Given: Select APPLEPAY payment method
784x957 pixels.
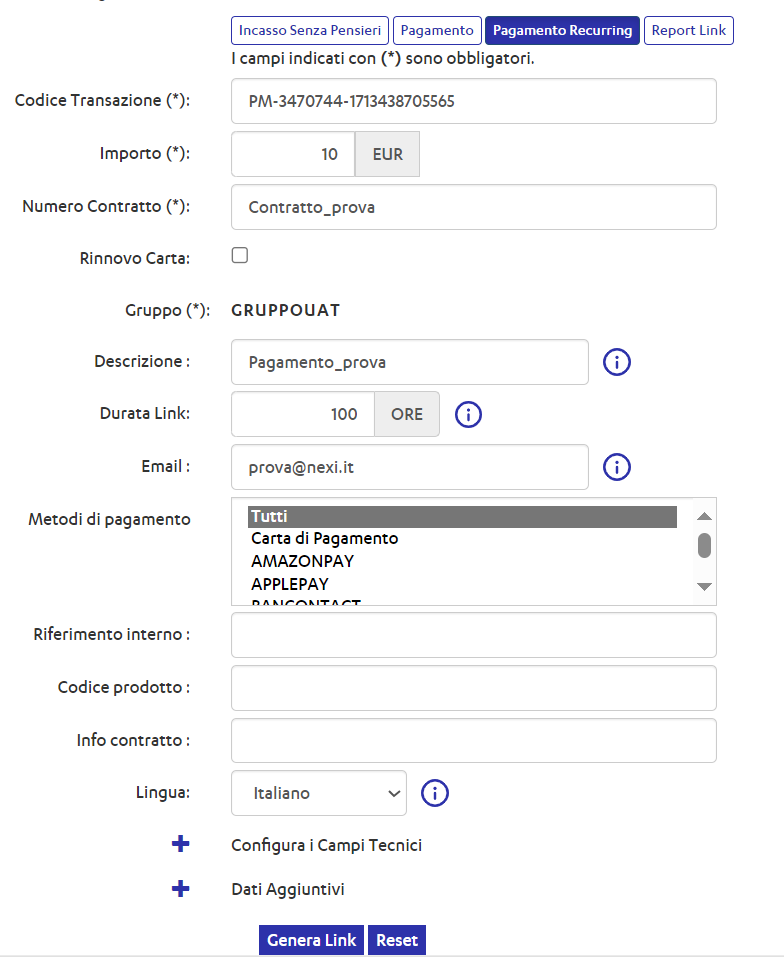Looking at the screenshot, I should (x=462, y=584).
